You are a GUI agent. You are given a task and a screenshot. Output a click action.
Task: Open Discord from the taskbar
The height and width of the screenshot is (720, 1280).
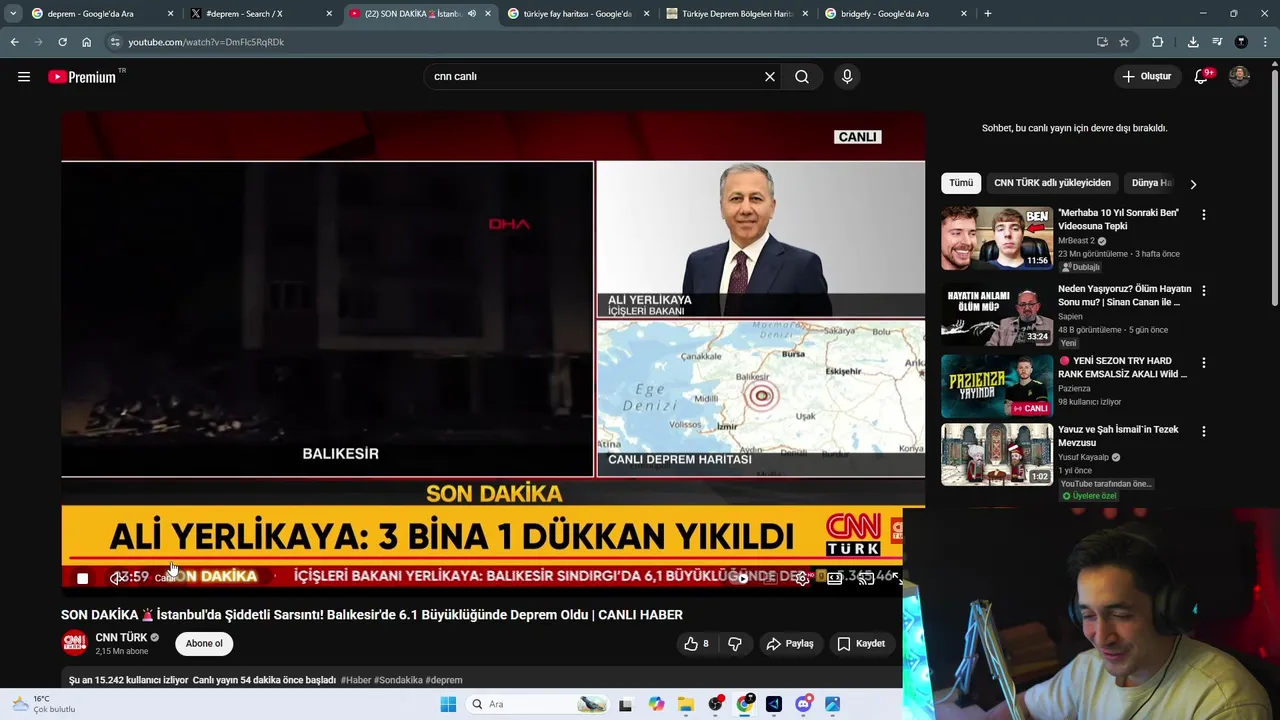coord(803,704)
